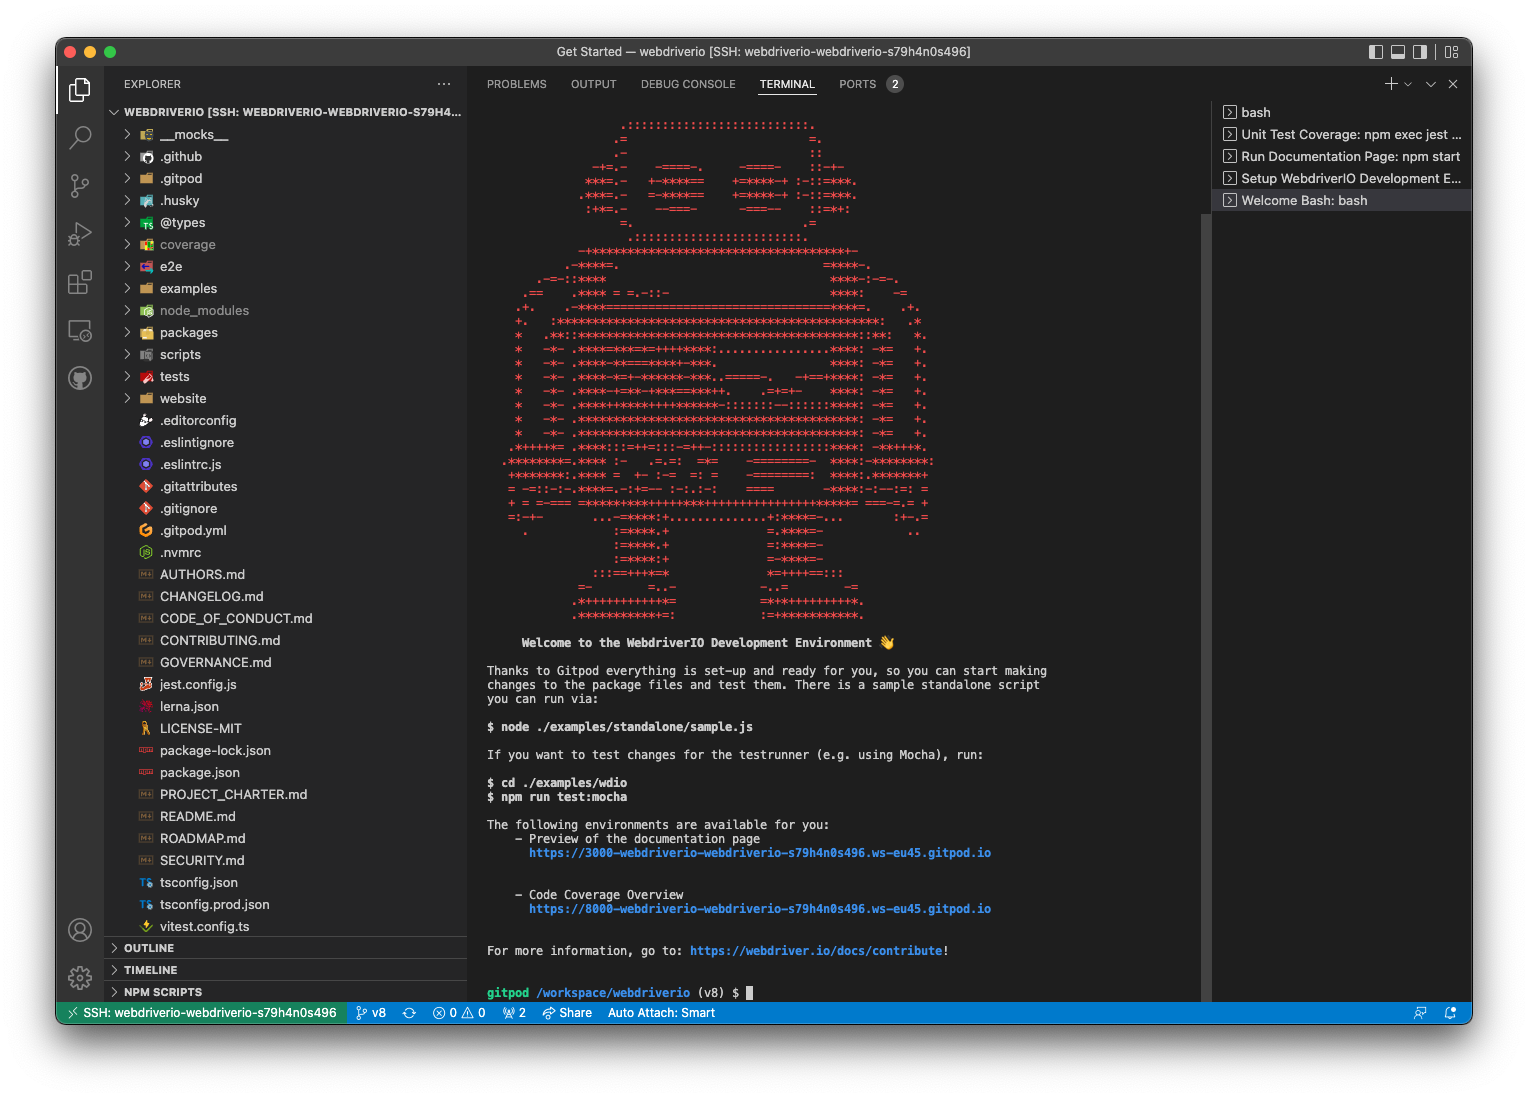Toggle the secondary side bar layout icon
The height and width of the screenshot is (1098, 1528).
[1420, 52]
